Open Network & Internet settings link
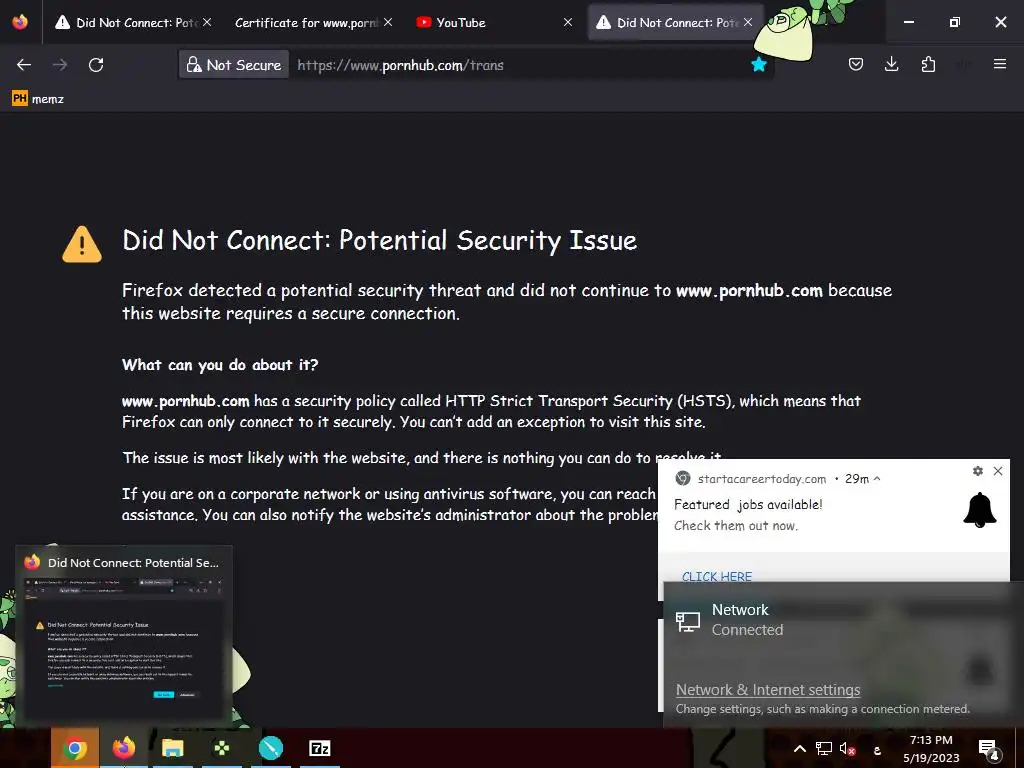1024x768 pixels. [x=767, y=690]
